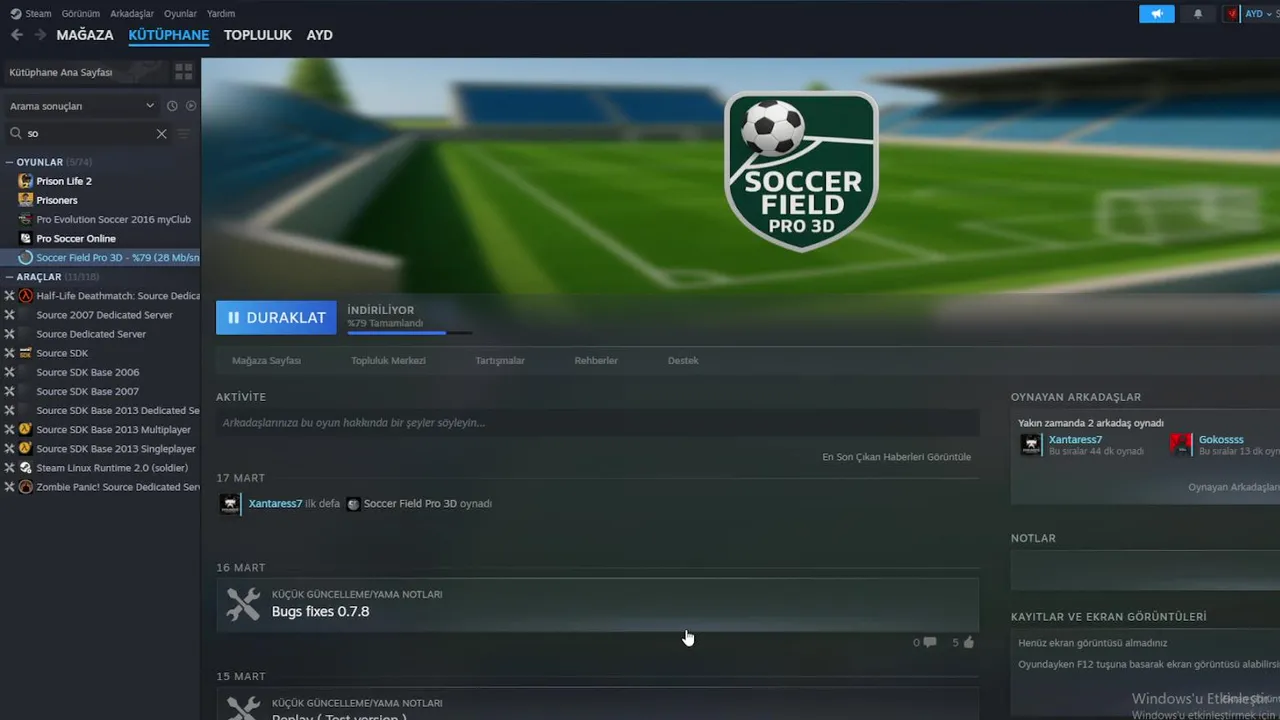
Task: Click the comments icon on Bugs fixes post
Action: pos(930,642)
